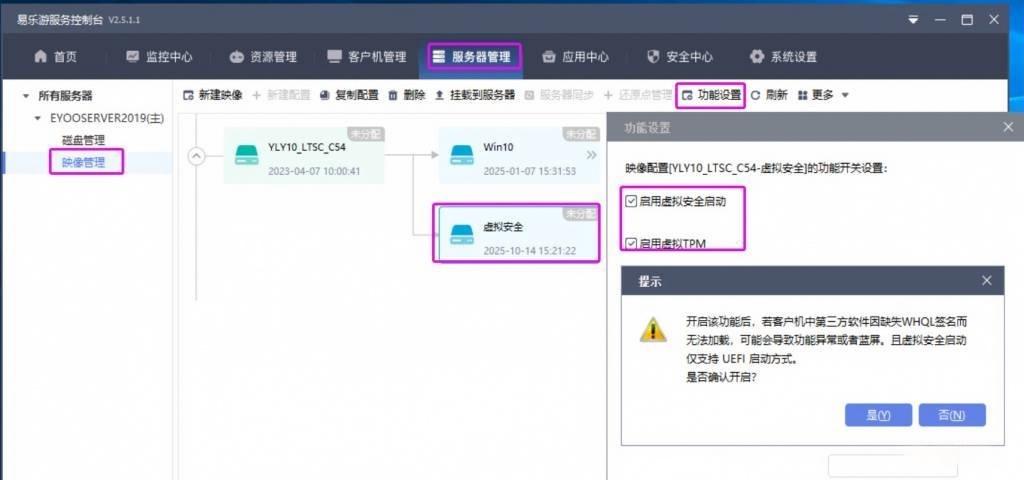This screenshot has width=1024, height=480.
Task: Close the 提示 dialog
Action: 987,281
